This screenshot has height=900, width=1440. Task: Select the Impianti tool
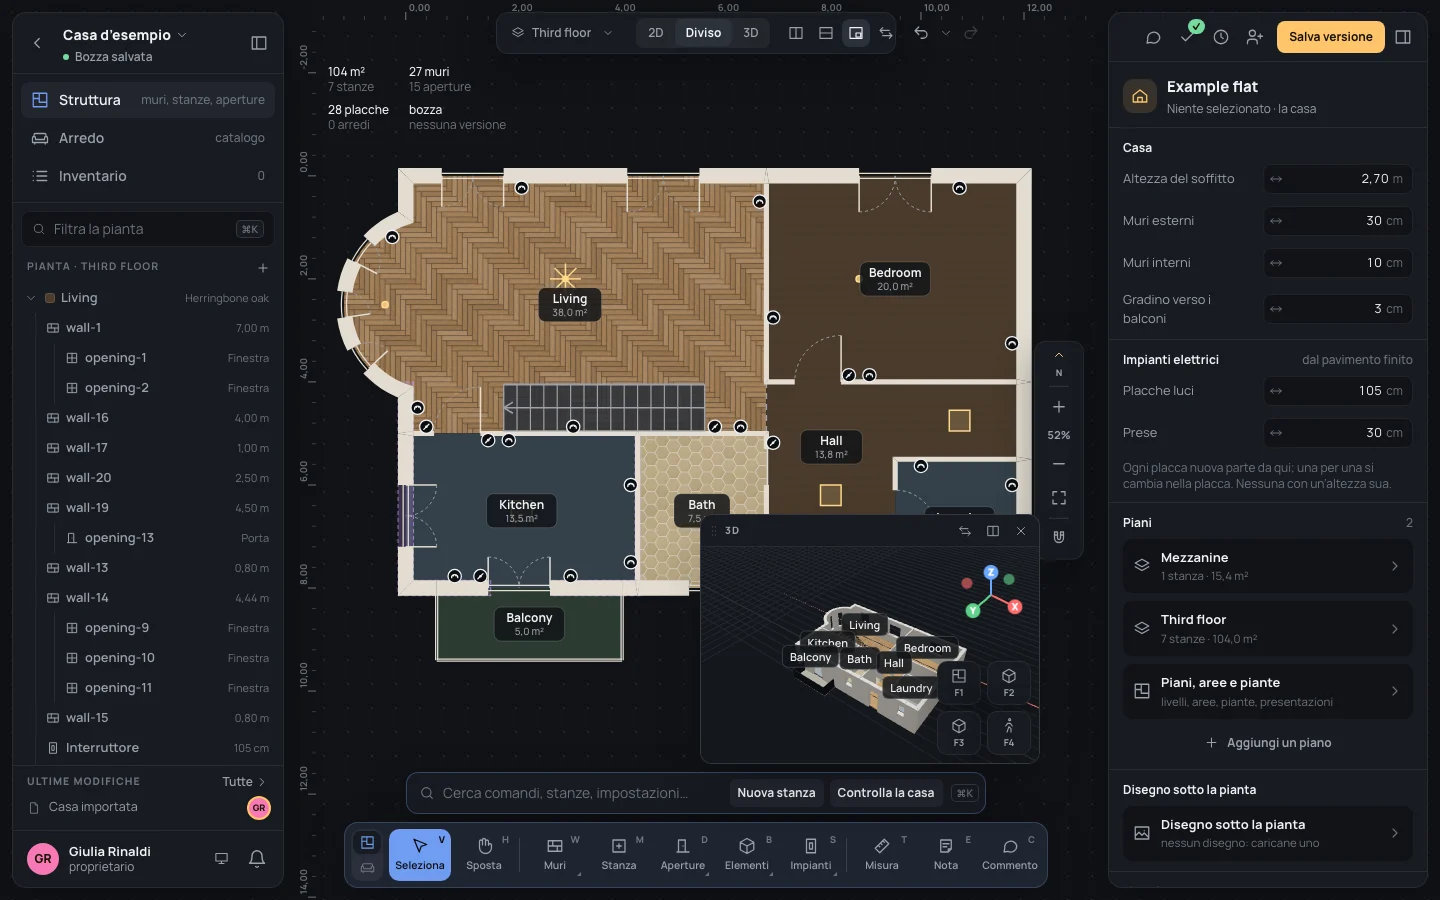coord(811,855)
